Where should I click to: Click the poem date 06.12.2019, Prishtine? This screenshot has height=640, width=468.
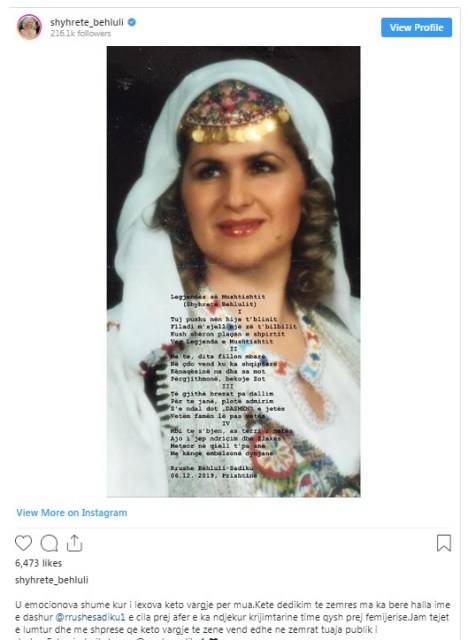coord(214,476)
